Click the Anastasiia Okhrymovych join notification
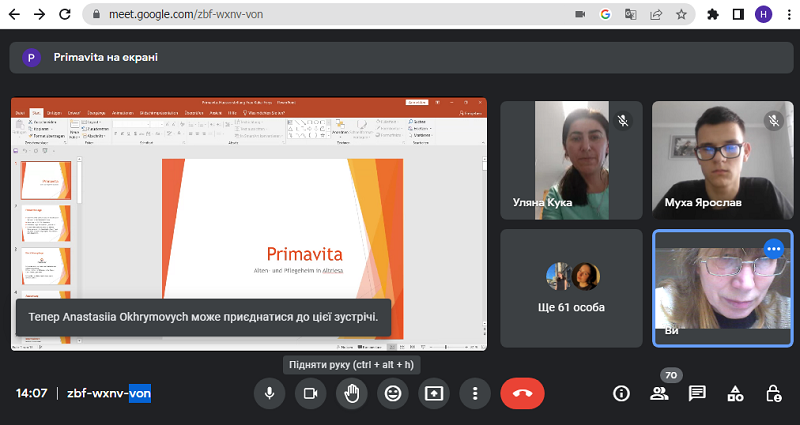The height and width of the screenshot is (425, 800). 204,317
